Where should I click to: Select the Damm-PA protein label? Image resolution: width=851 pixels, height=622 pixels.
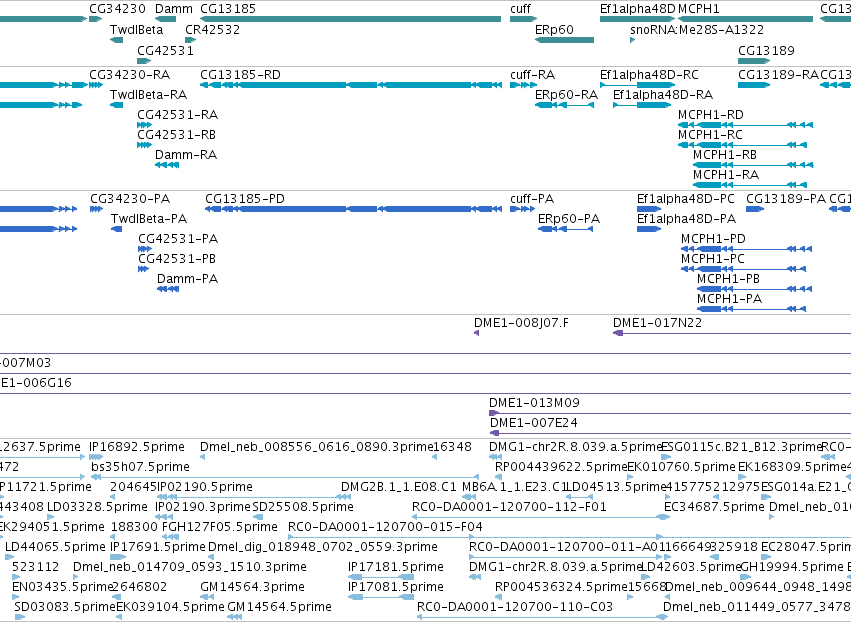[187, 279]
